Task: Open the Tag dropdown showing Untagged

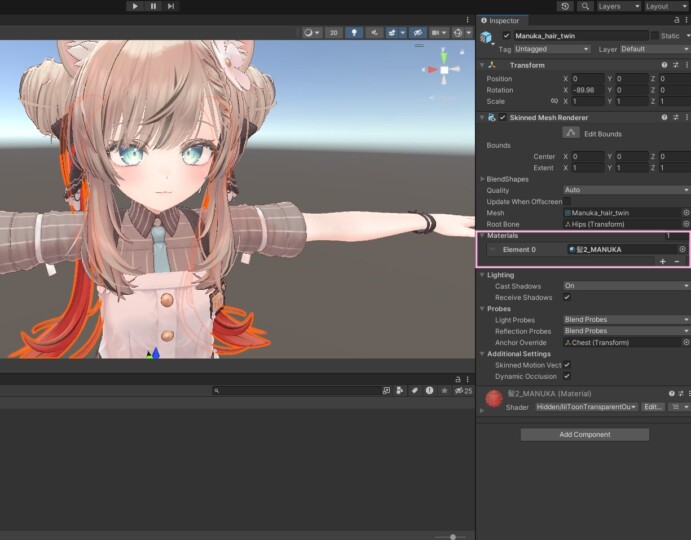Action: click(552, 49)
